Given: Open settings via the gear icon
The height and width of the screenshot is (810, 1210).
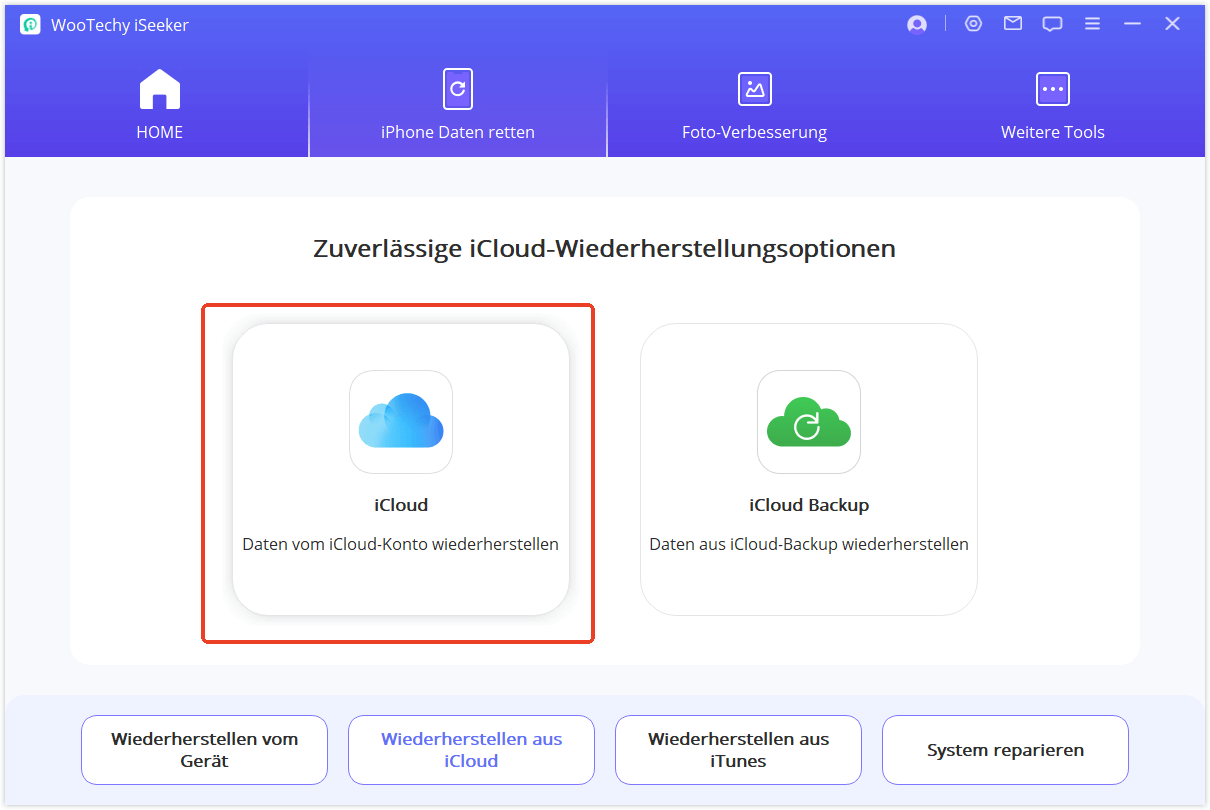Looking at the screenshot, I should pyautogui.click(x=973, y=23).
